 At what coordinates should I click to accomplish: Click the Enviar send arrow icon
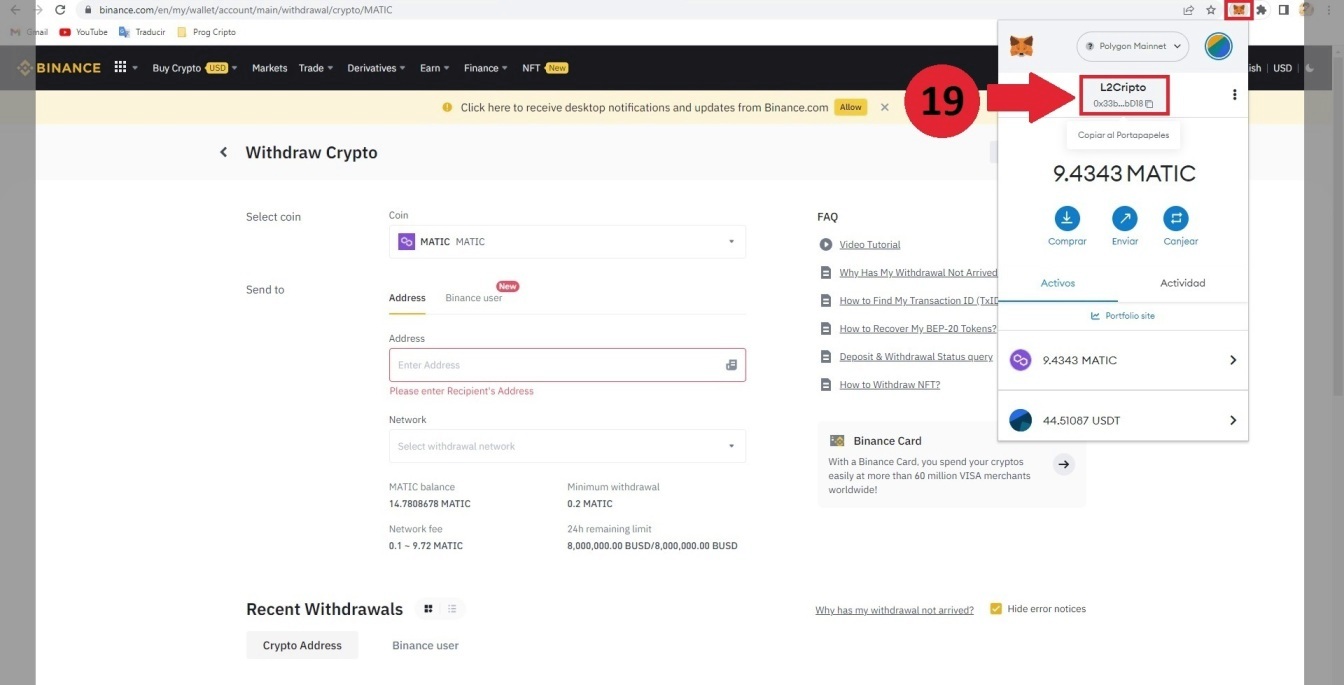point(1125,218)
